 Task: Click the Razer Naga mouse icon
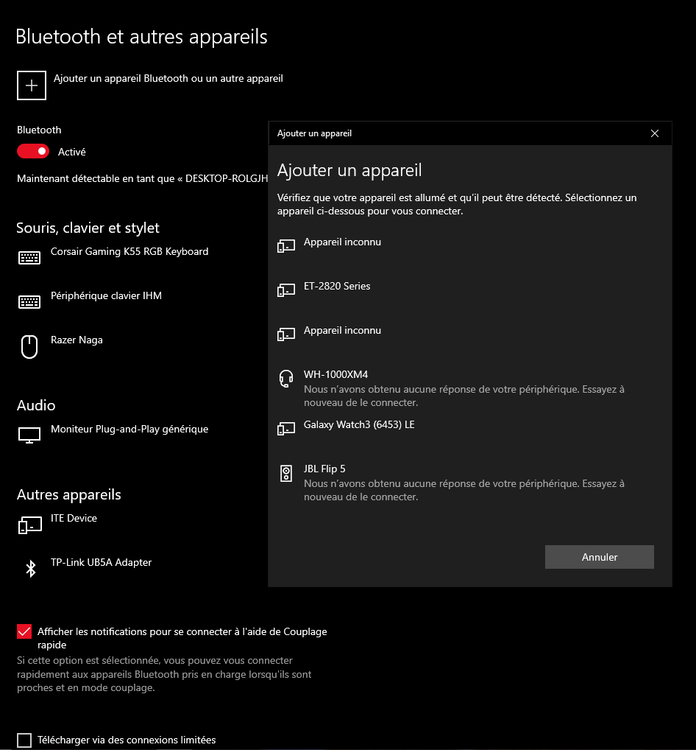pyautogui.click(x=29, y=346)
